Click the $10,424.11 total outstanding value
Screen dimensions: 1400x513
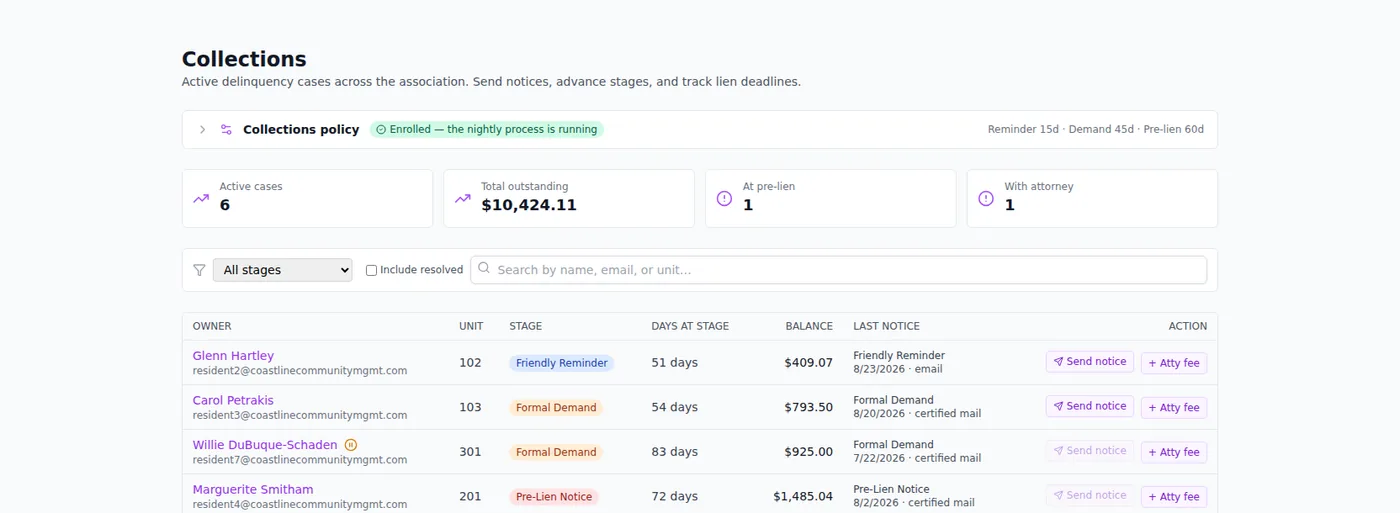coord(529,205)
